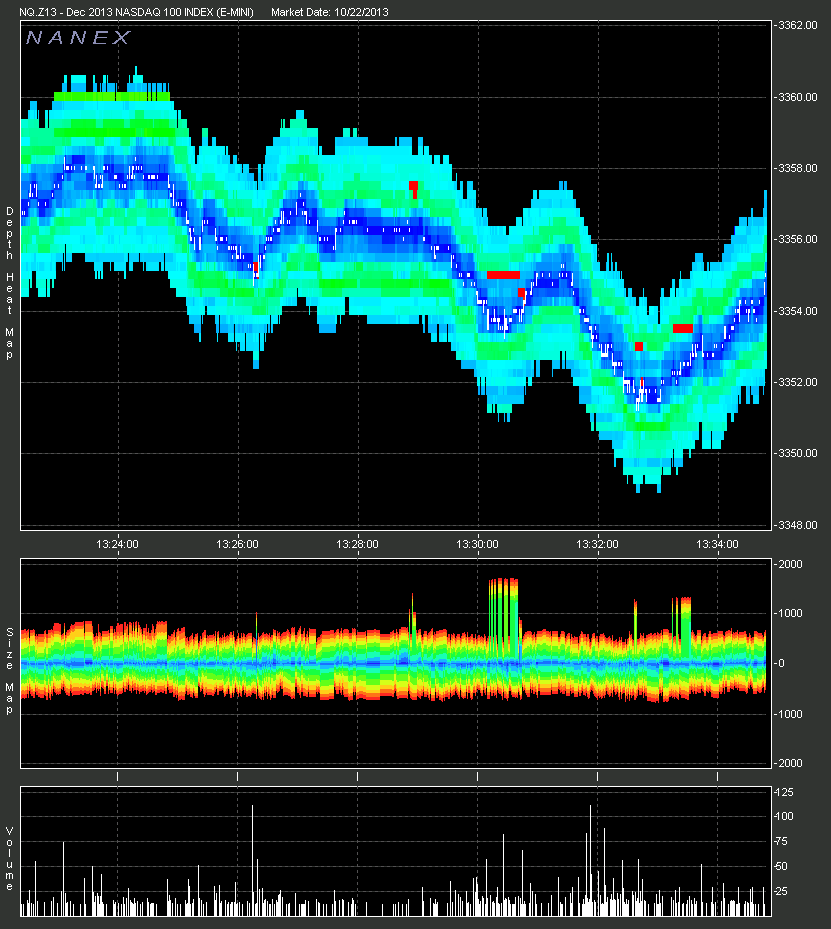Click the 3356.00 price axis label

pyautogui.click(x=797, y=239)
